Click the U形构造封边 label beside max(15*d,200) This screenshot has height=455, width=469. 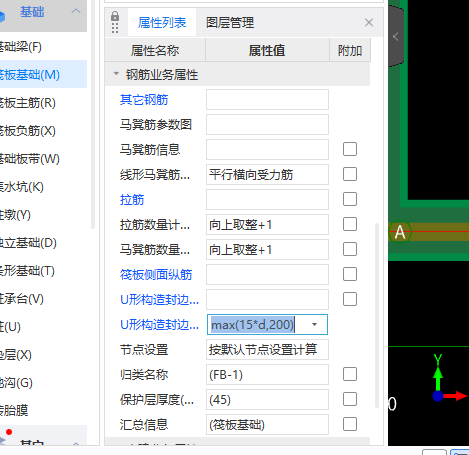(x=159, y=325)
